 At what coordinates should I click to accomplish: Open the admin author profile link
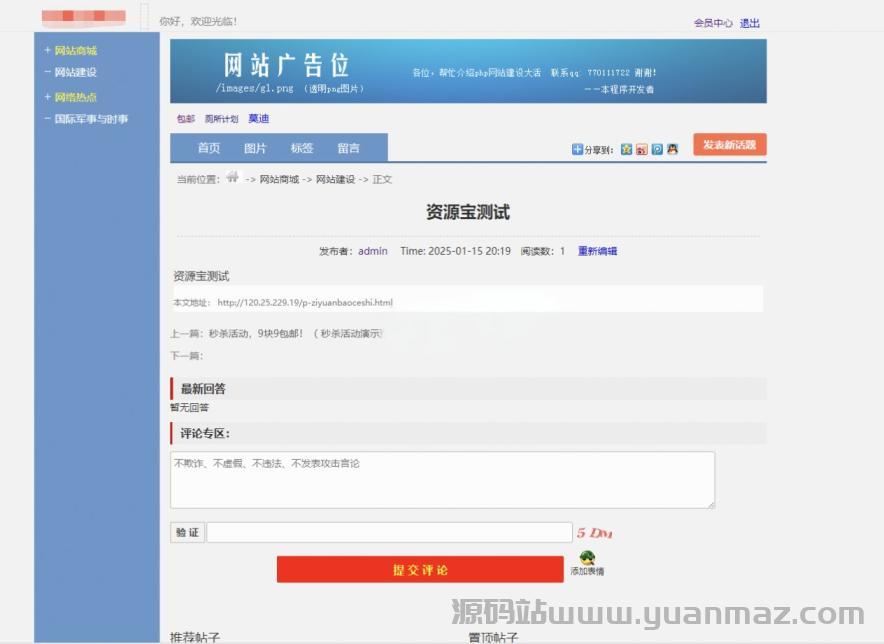(x=373, y=251)
